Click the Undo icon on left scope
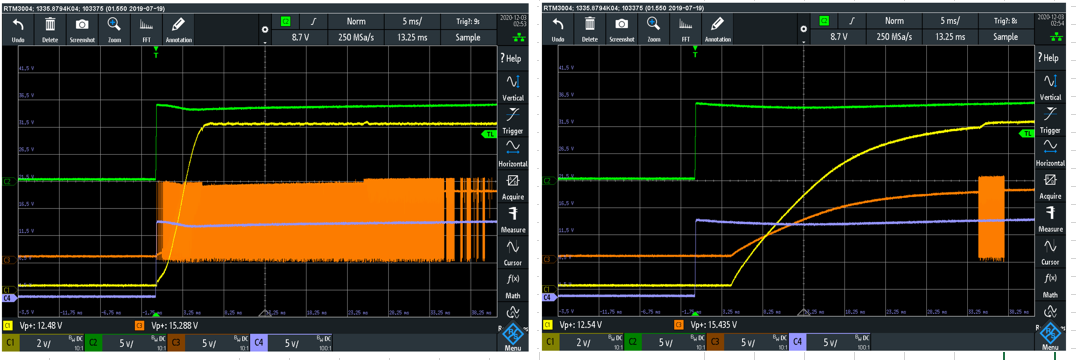The height and width of the screenshot is (360, 1076). click(x=19, y=29)
